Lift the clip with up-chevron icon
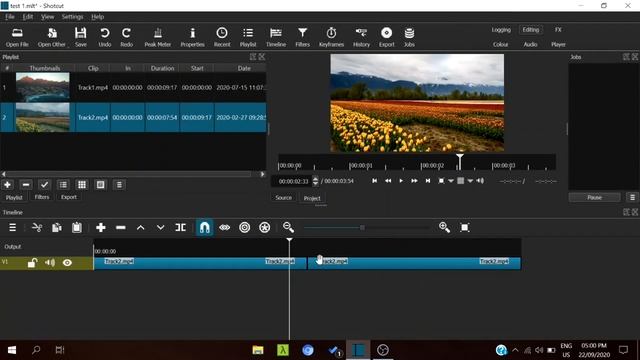The height and width of the screenshot is (360, 640). (x=140, y=227)
